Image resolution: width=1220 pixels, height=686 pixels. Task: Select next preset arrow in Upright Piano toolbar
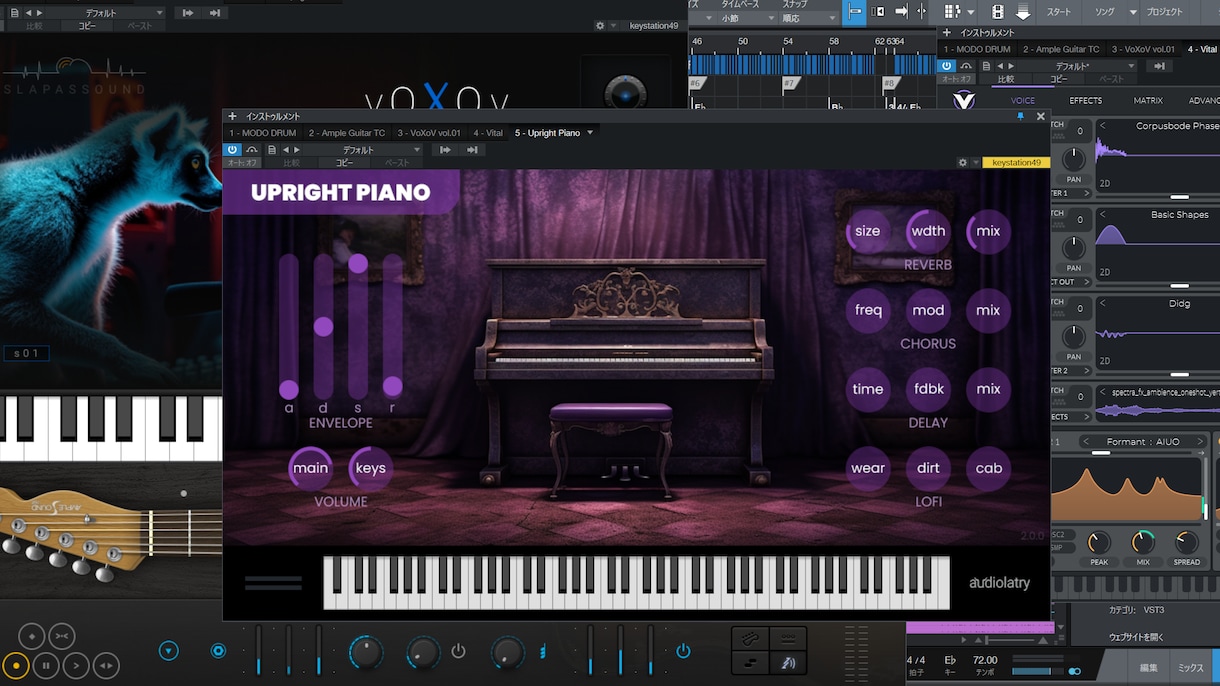pos(296,150)
